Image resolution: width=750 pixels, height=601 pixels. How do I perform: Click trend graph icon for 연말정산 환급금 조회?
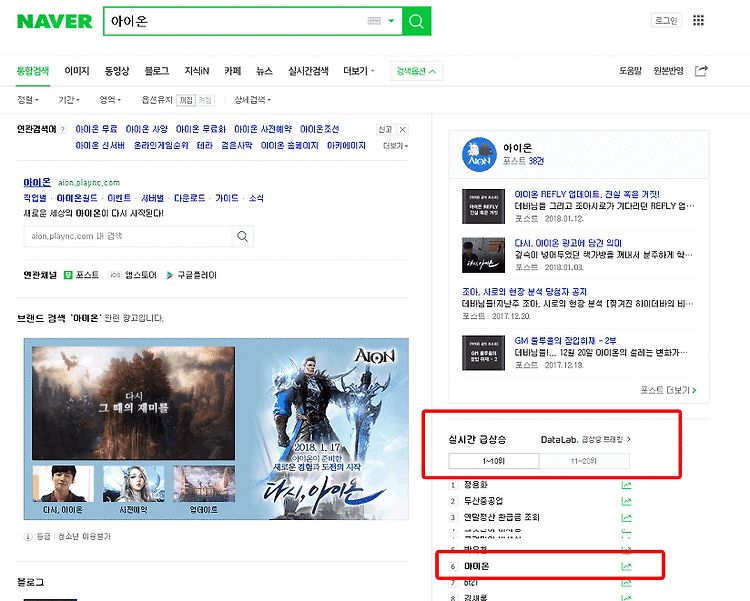point(626,518)
